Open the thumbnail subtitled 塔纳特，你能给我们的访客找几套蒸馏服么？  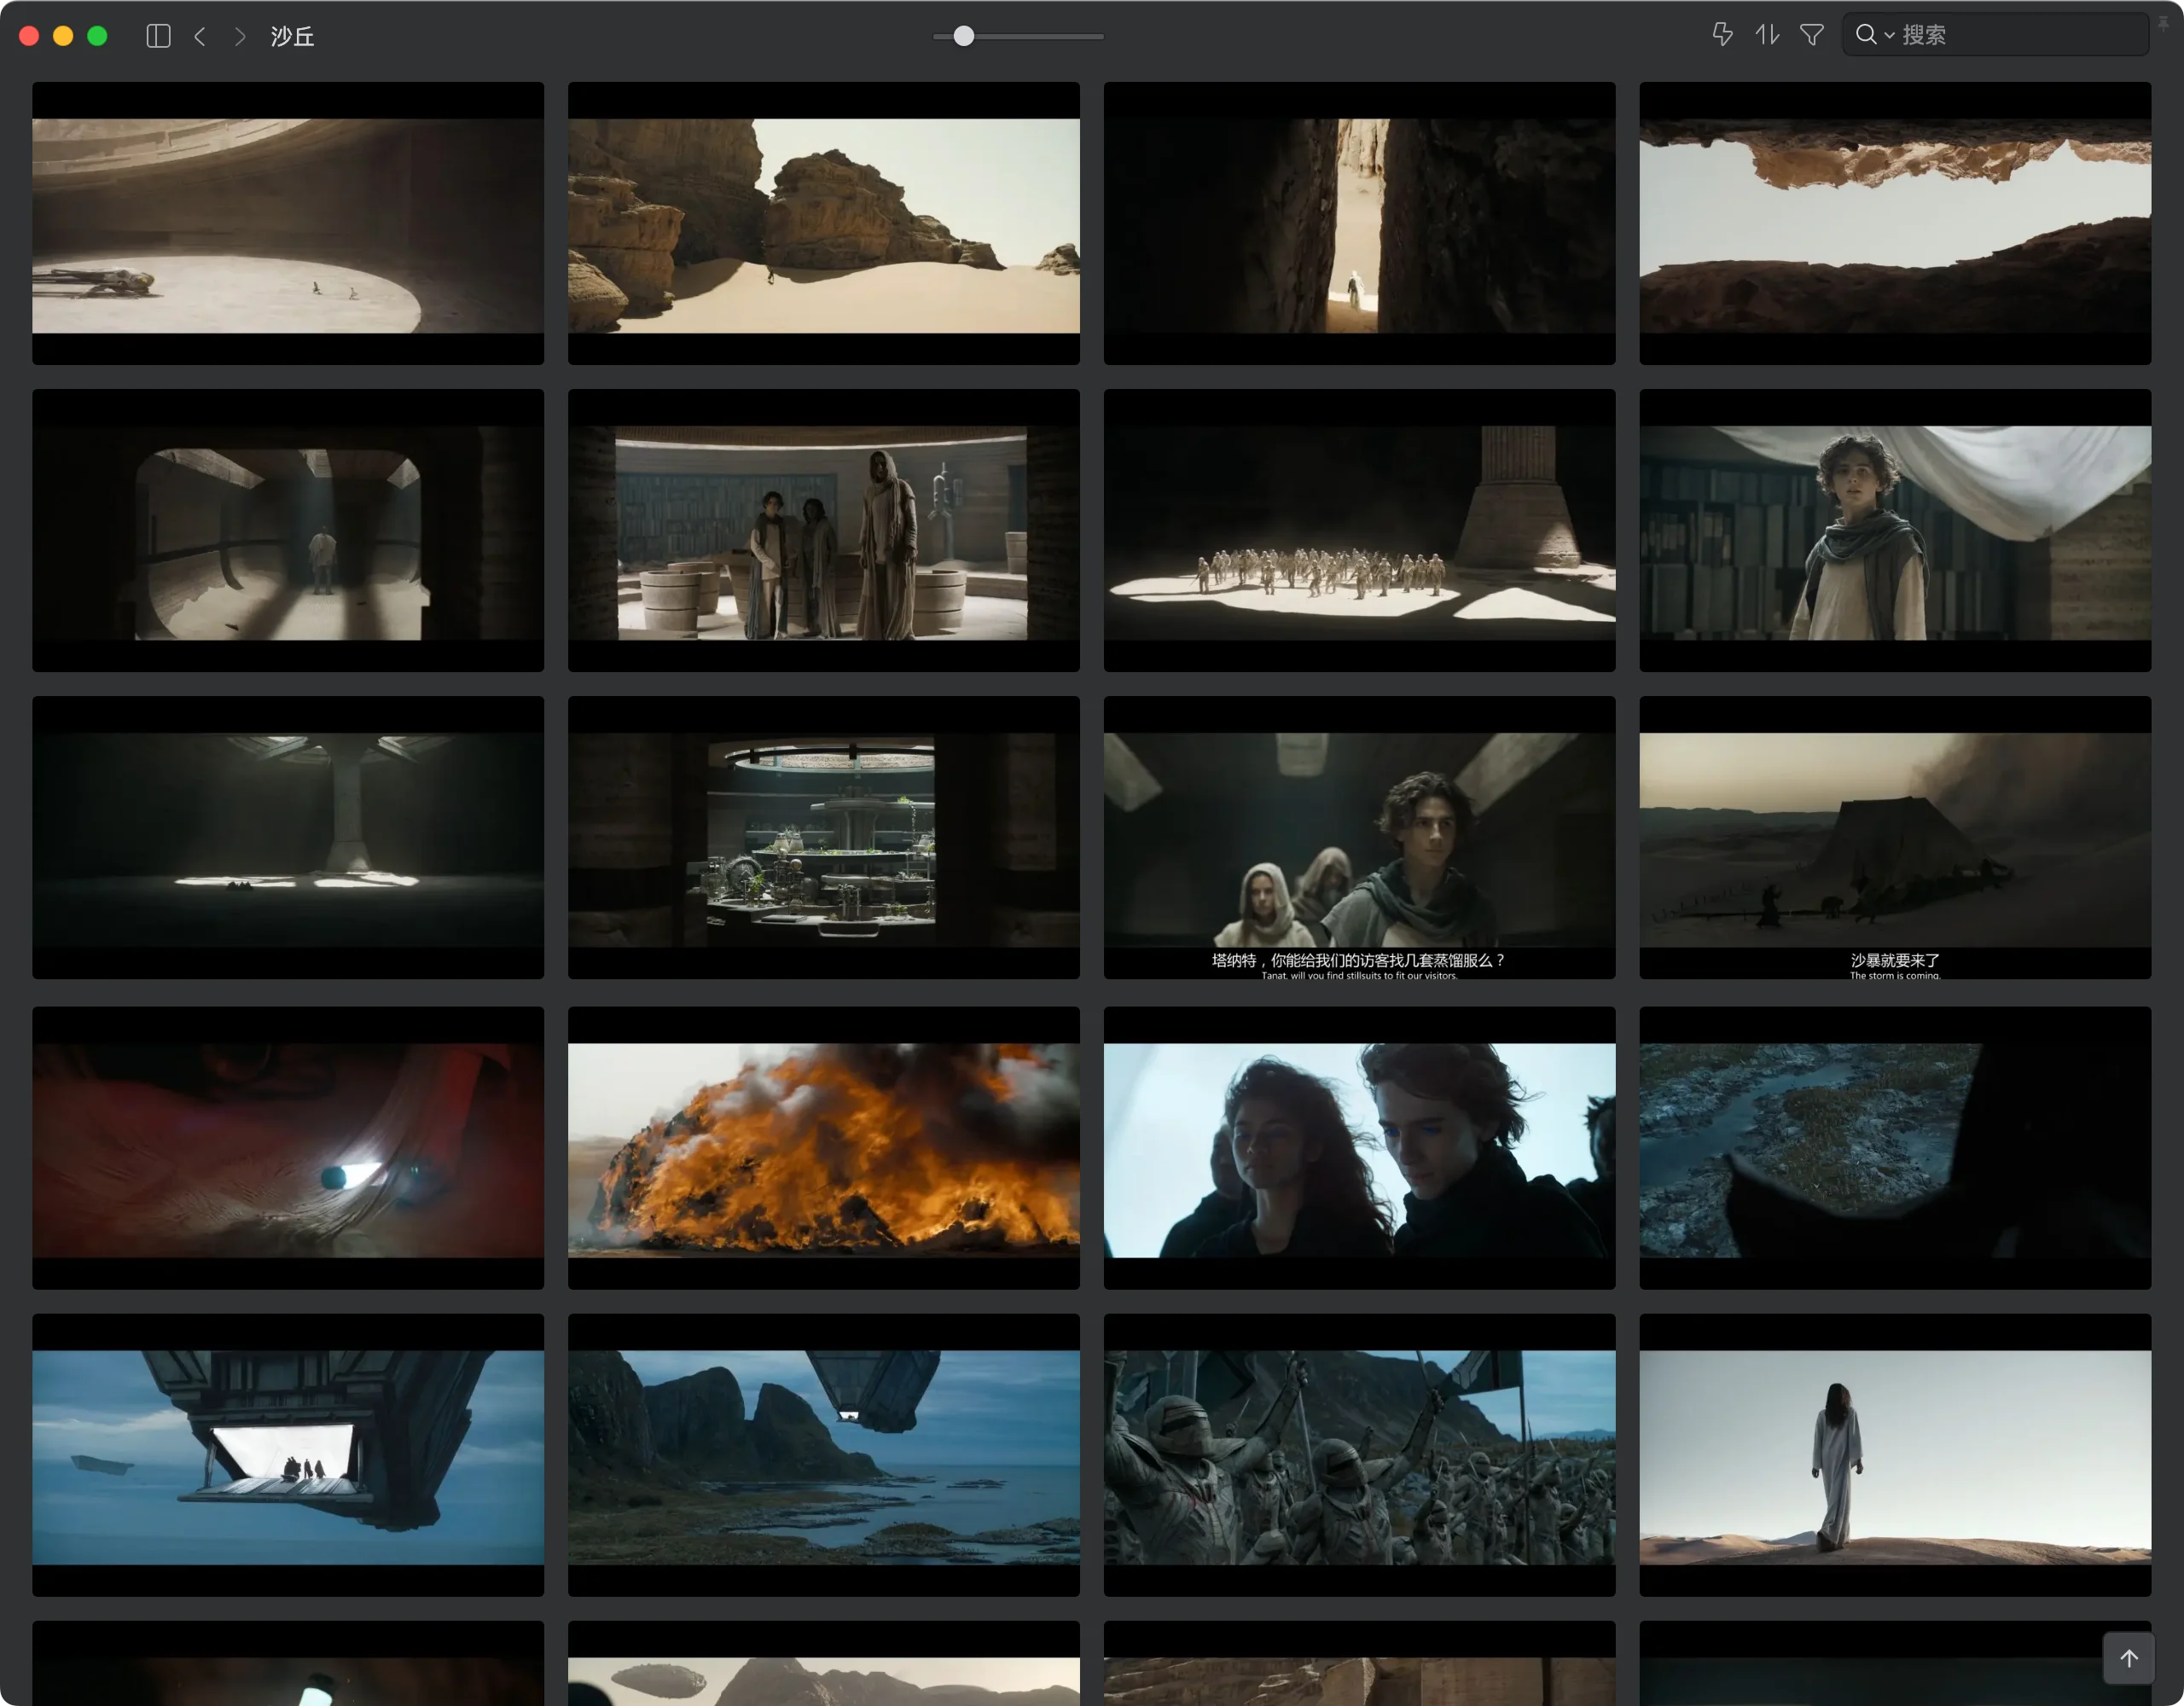1360,838
